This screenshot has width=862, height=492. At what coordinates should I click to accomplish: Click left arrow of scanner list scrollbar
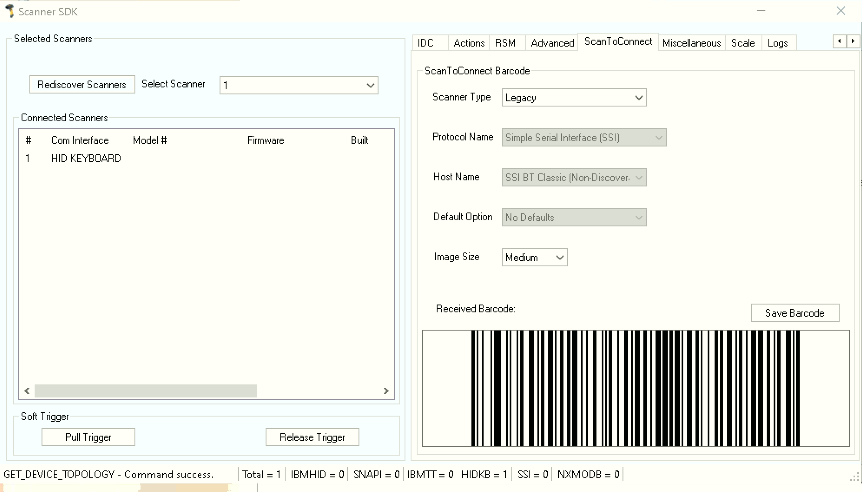click(27, 391)
